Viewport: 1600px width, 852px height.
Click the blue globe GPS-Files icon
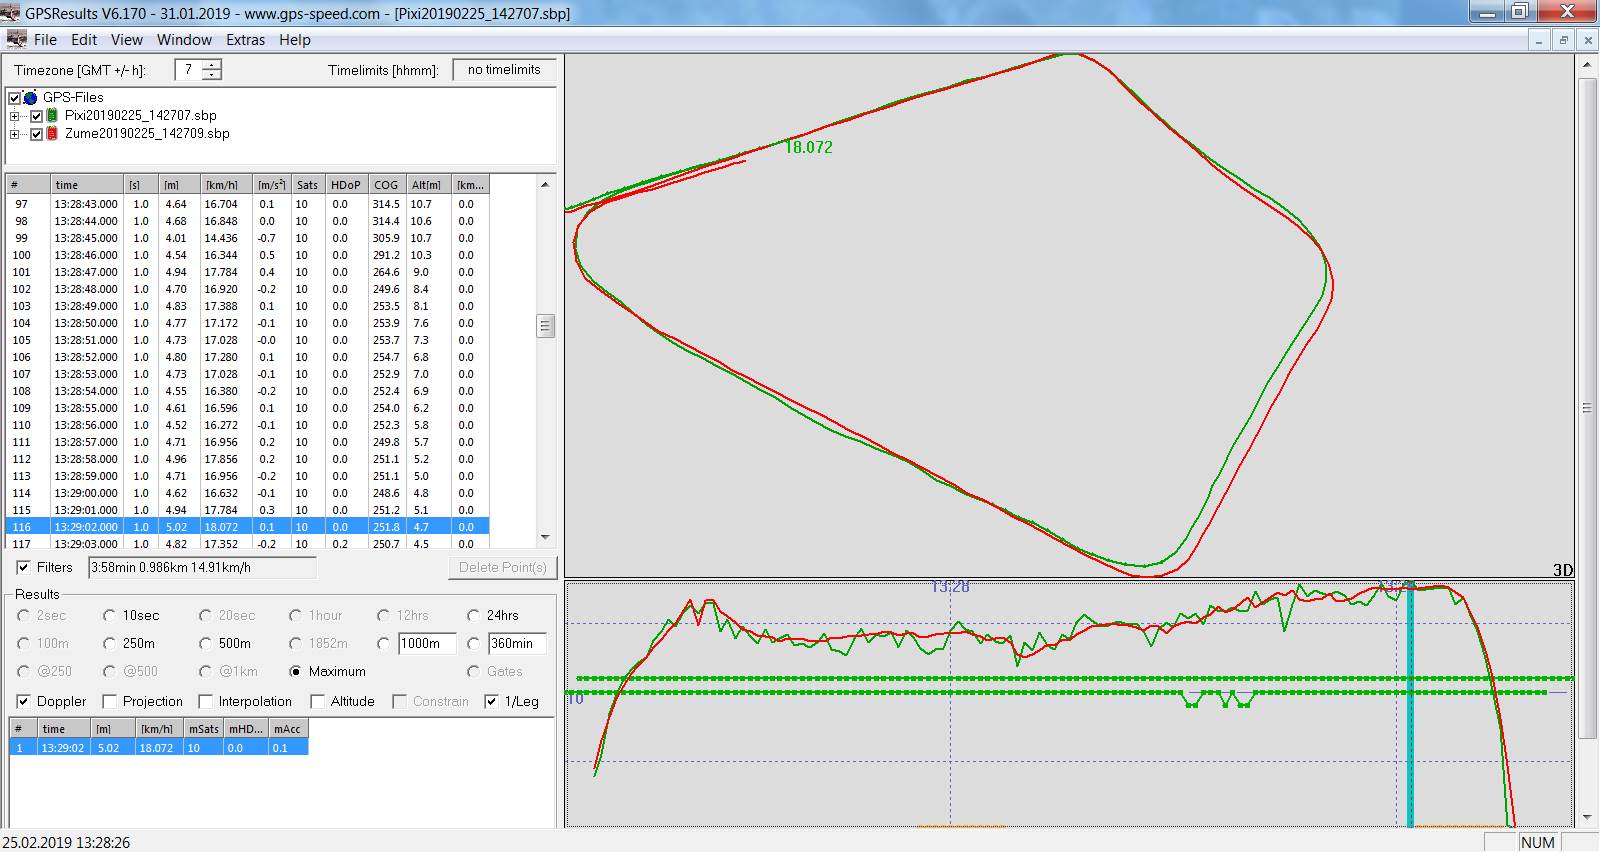pos(31,97)
